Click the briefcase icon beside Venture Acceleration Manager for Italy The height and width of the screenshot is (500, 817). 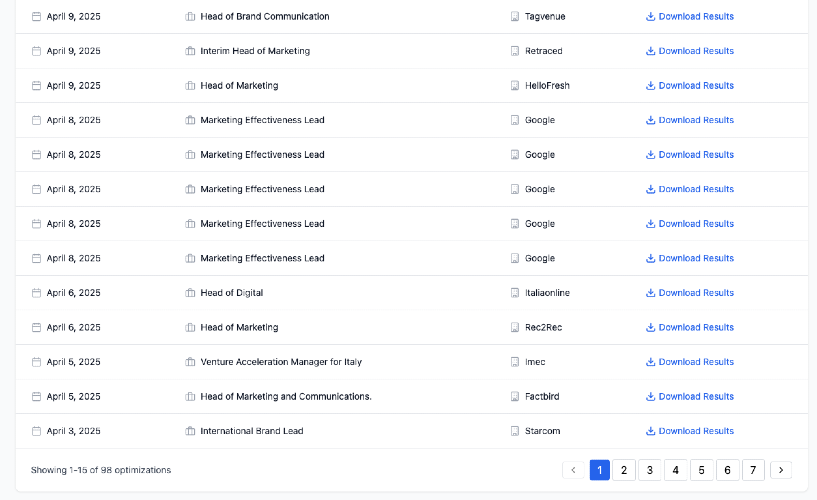pyautogui.click(x=190, y=362)
